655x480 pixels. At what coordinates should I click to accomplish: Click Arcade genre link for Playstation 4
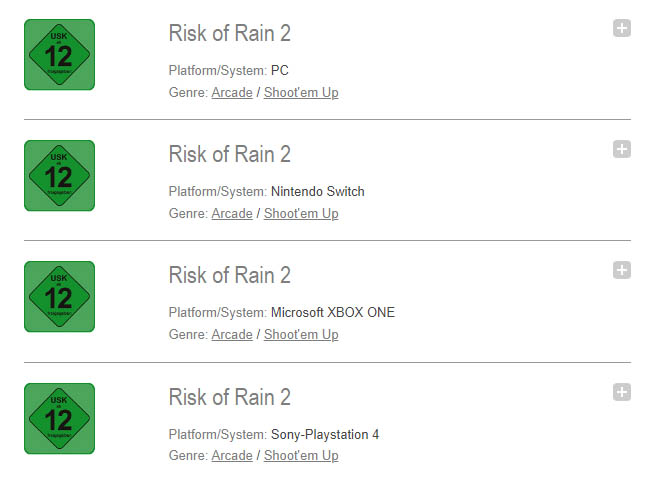click(x=232, y=455)
